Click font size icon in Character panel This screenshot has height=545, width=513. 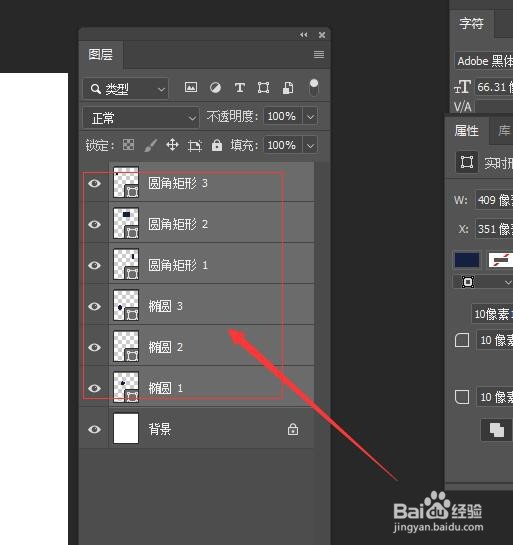(x=463, y=87)
